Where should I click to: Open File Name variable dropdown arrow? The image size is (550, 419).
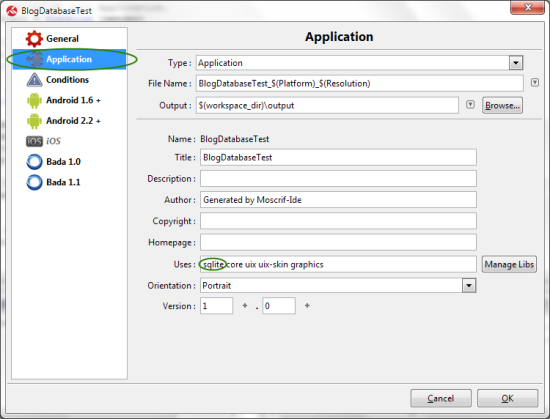[535, 83]
